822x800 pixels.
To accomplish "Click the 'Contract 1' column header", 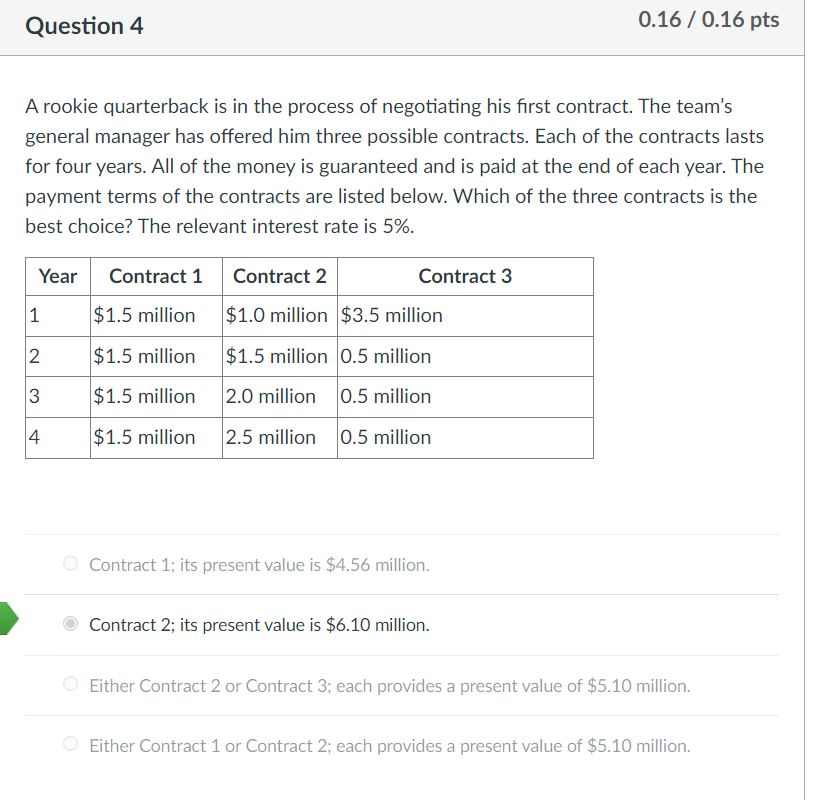I will click(155, 276).
